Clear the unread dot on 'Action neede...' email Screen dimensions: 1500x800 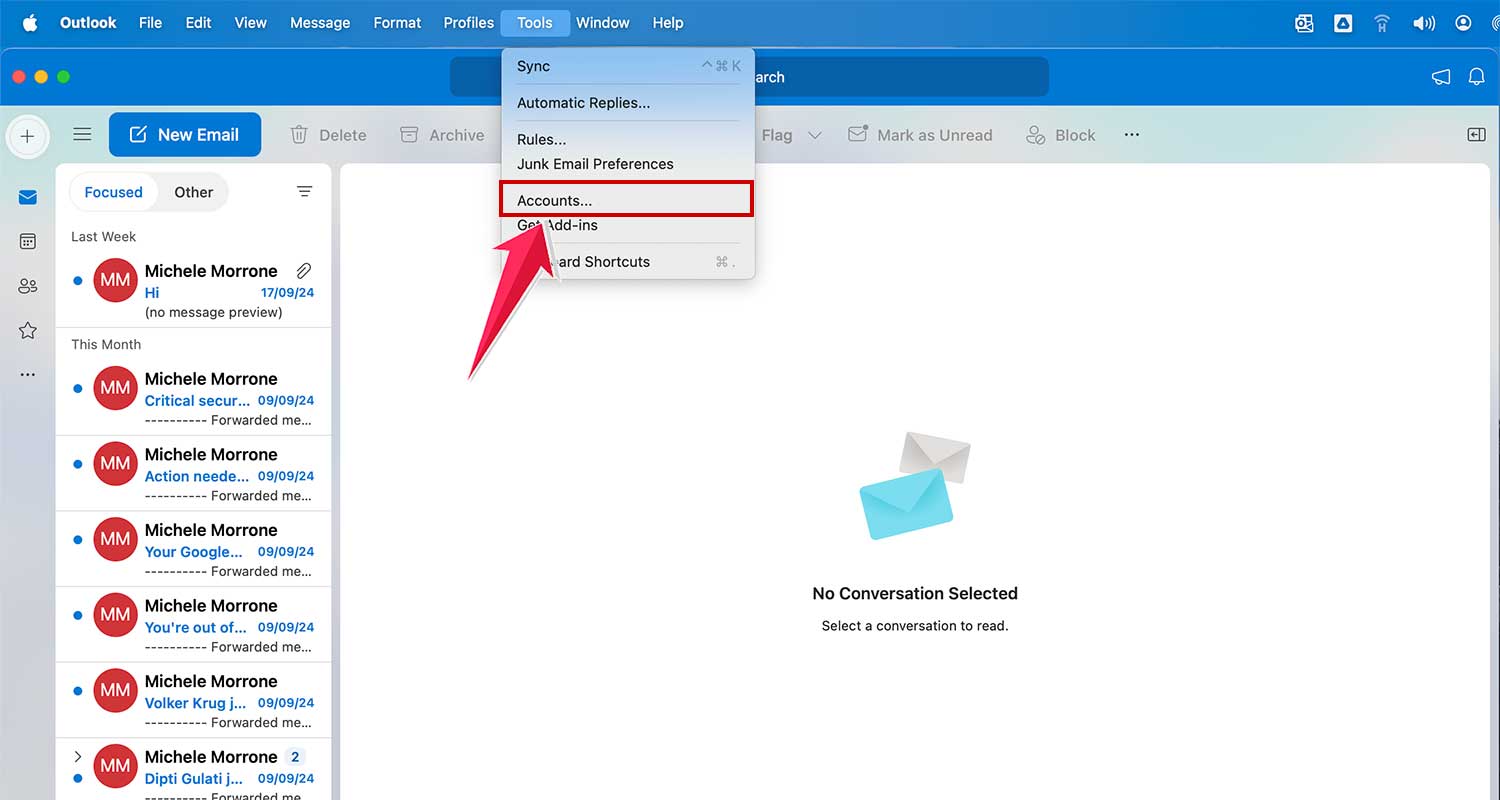(78, 463)
